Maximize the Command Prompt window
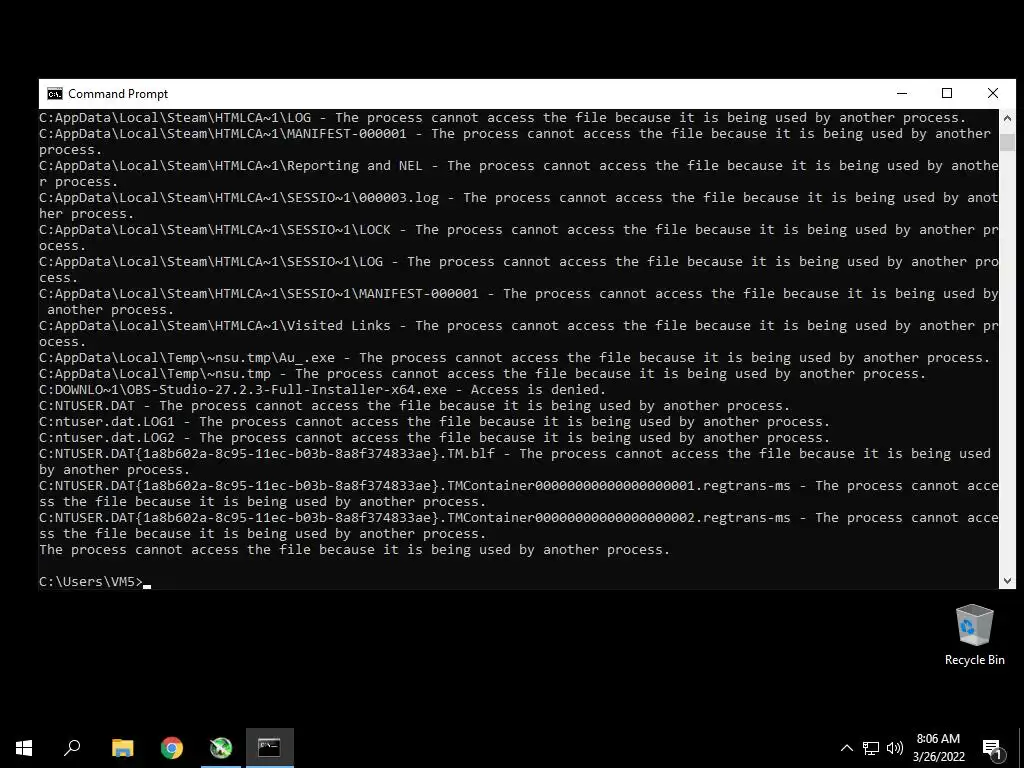The height and width of the screenshot is (768, 1024). pos(947,93)
